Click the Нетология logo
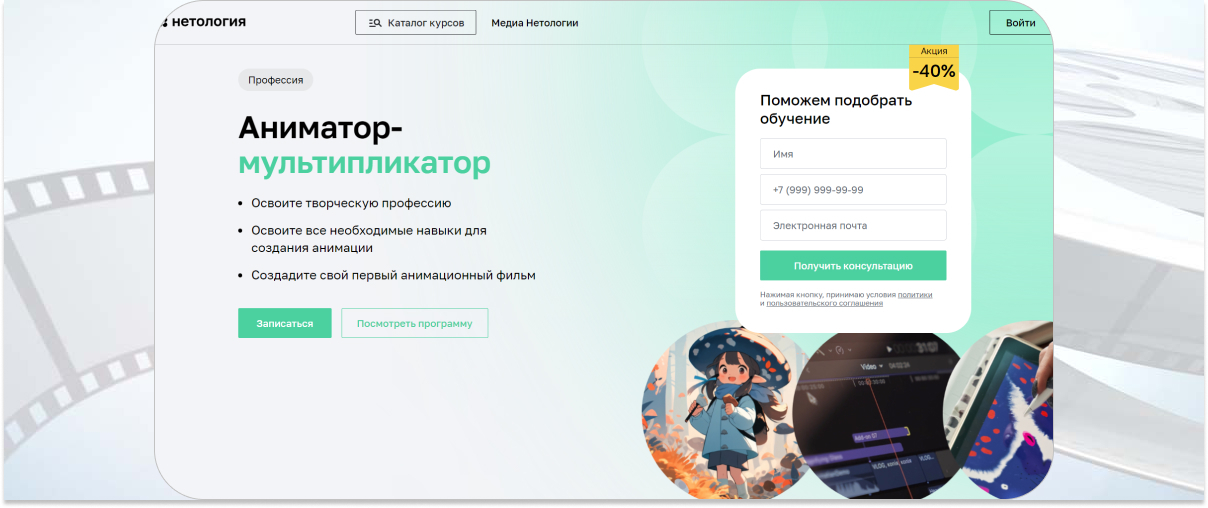Image resolution: width=1208 pixels, height=508 pixels. click(x=203, y=22)
